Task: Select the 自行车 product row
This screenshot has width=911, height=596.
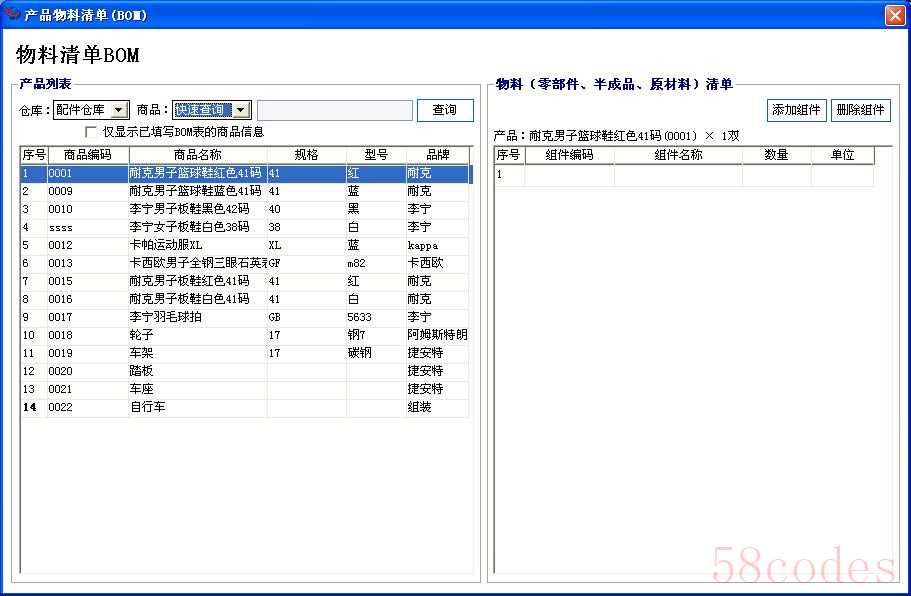Action: tap(195, 407)
